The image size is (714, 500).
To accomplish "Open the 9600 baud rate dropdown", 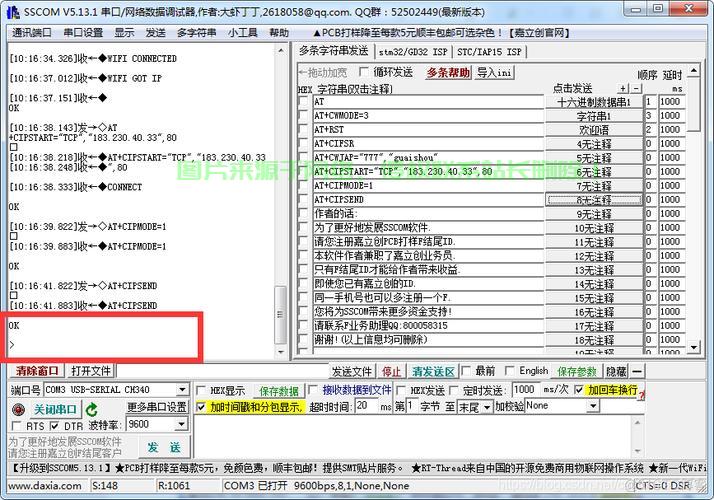I will (182, 424).
